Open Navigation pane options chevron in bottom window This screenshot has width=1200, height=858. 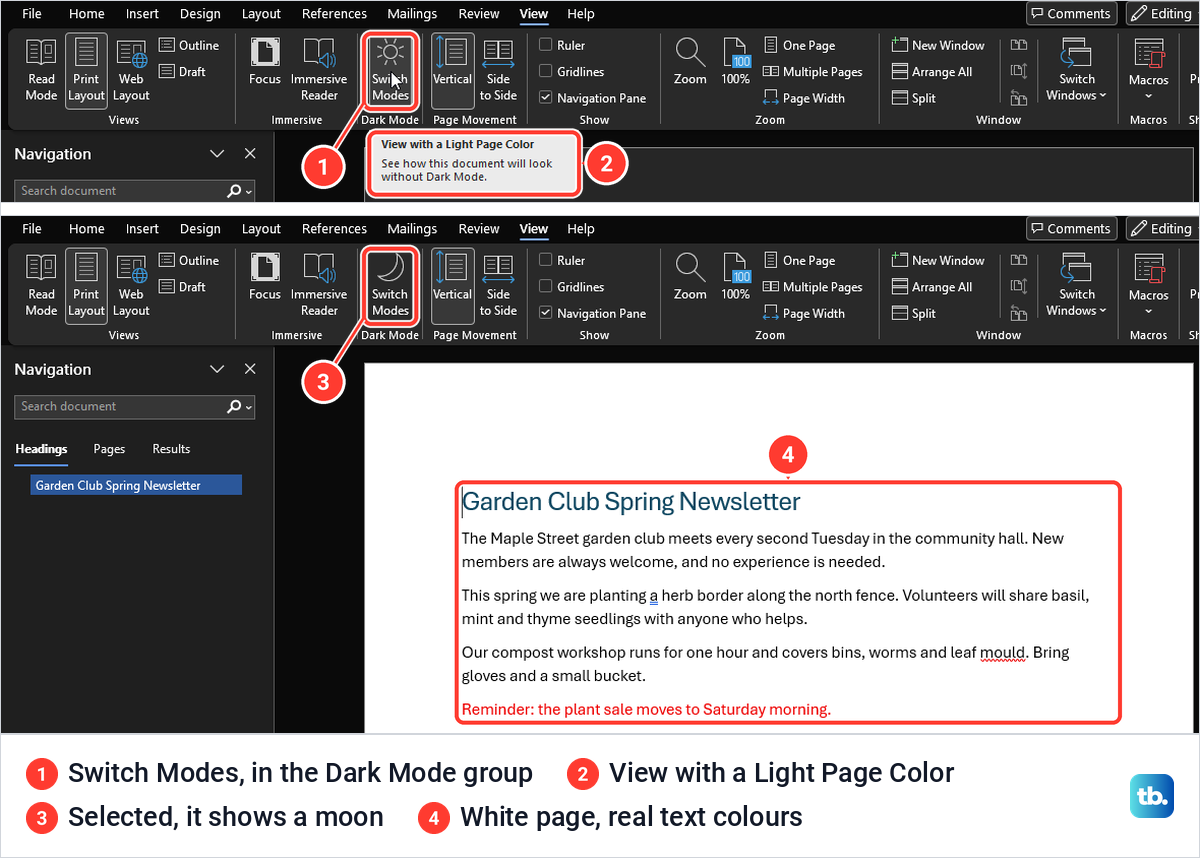coord(217,369)
